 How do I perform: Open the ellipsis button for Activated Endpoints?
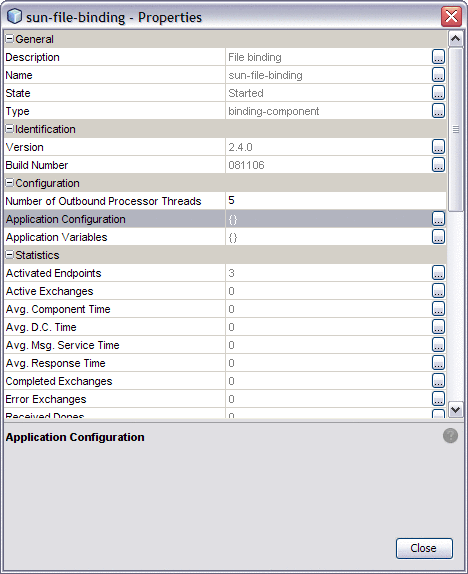coord(438,273)
